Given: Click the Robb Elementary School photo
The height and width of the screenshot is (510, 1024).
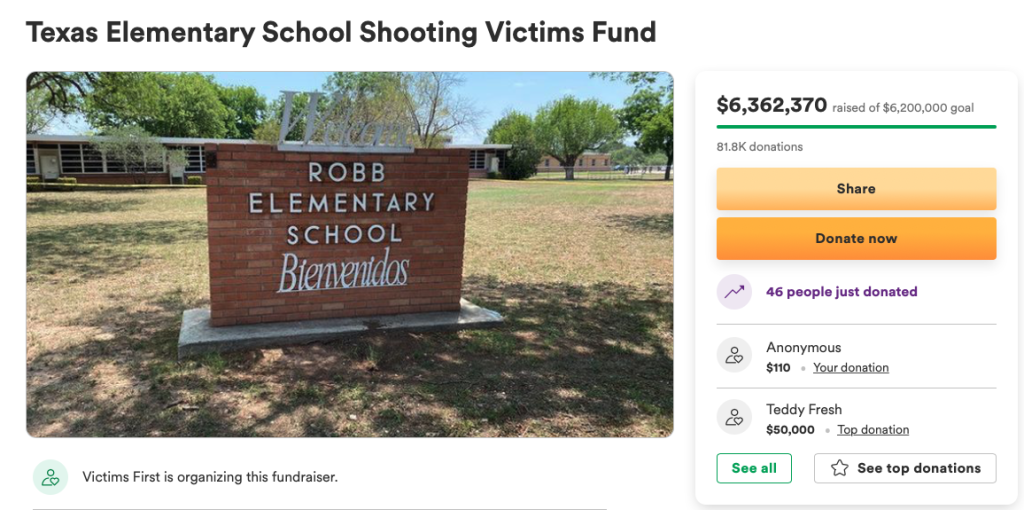Looking at the screenshot, I should [x=349, y=254].
